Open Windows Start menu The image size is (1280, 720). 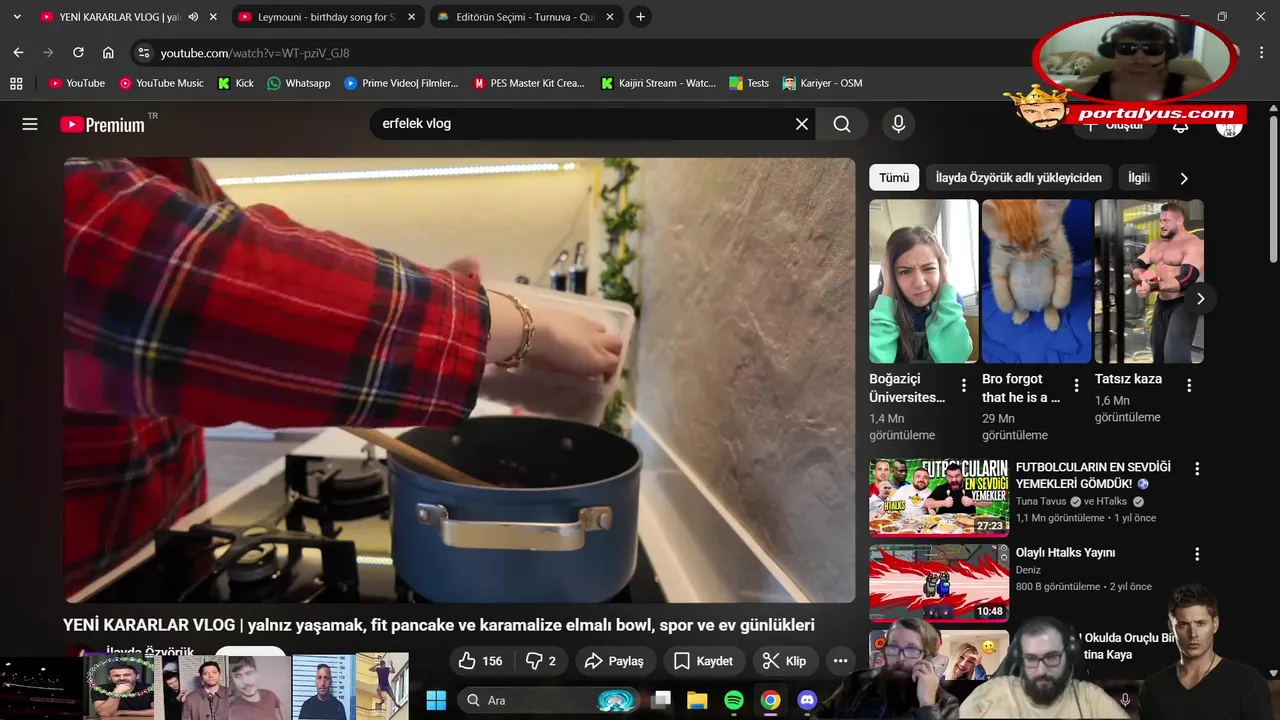click(436, 700)
